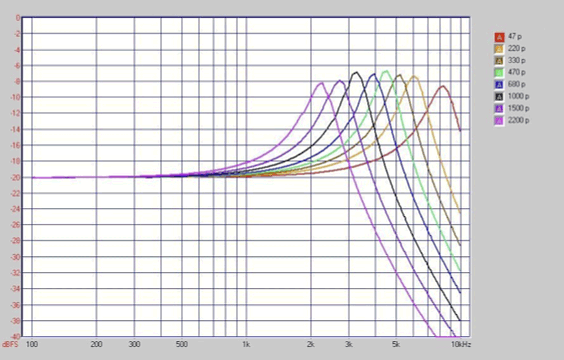Click the 100 frequency axis label

click(32, 345)
